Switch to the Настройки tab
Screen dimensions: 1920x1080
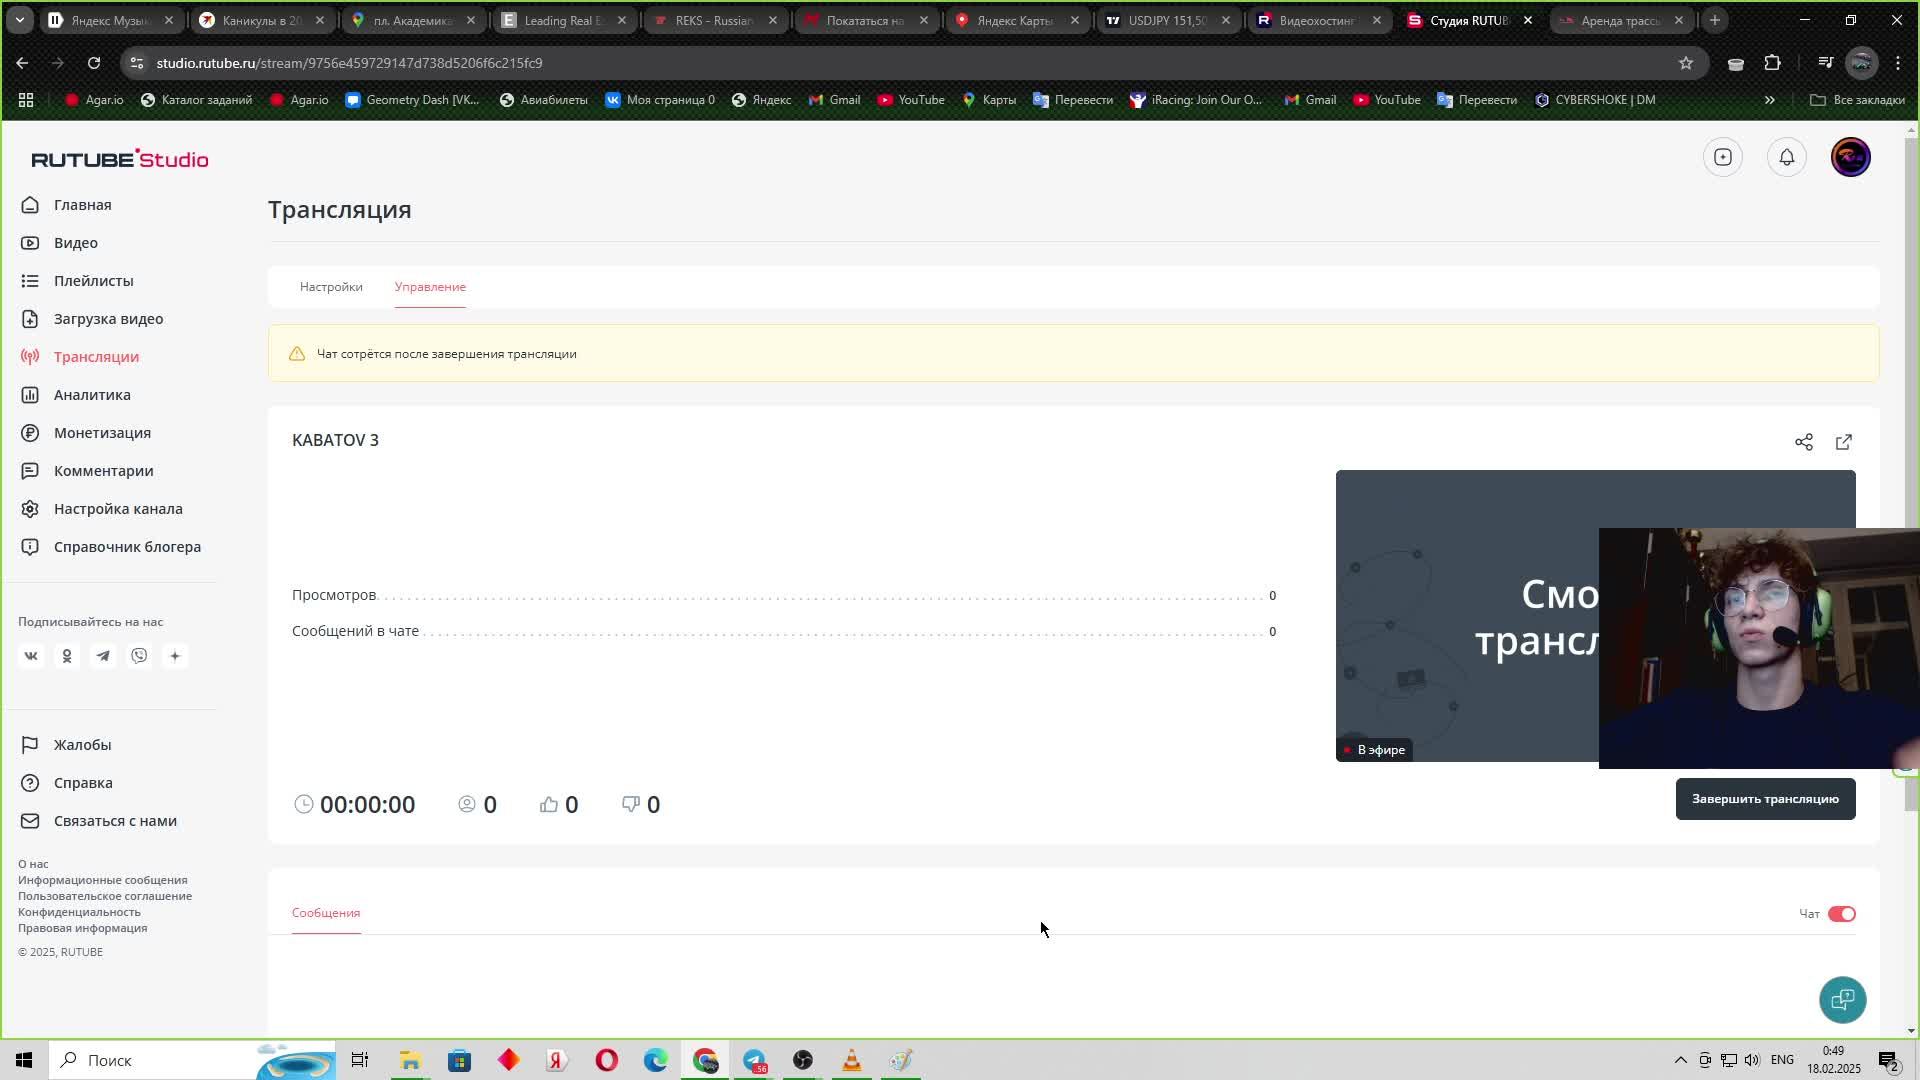[331, 287]
